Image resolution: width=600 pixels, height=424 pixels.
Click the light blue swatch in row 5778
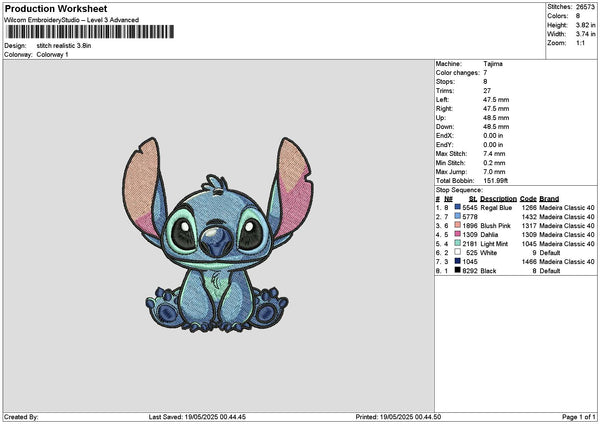(457, 216)
